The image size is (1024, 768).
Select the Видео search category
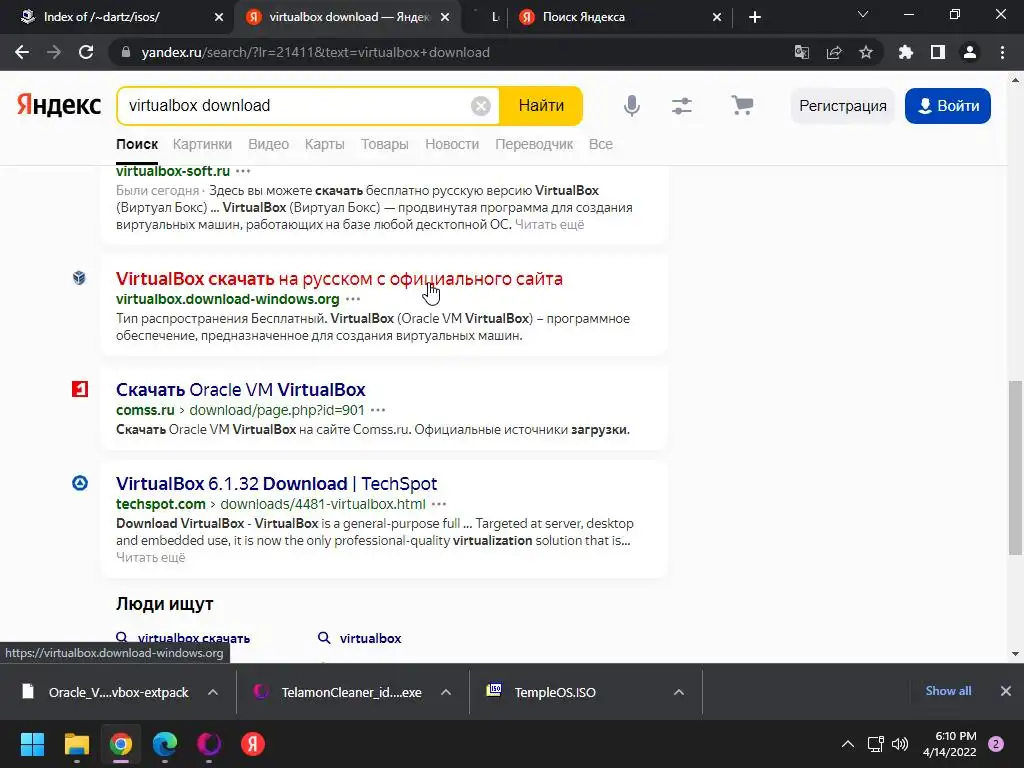(x=268, y=144)
